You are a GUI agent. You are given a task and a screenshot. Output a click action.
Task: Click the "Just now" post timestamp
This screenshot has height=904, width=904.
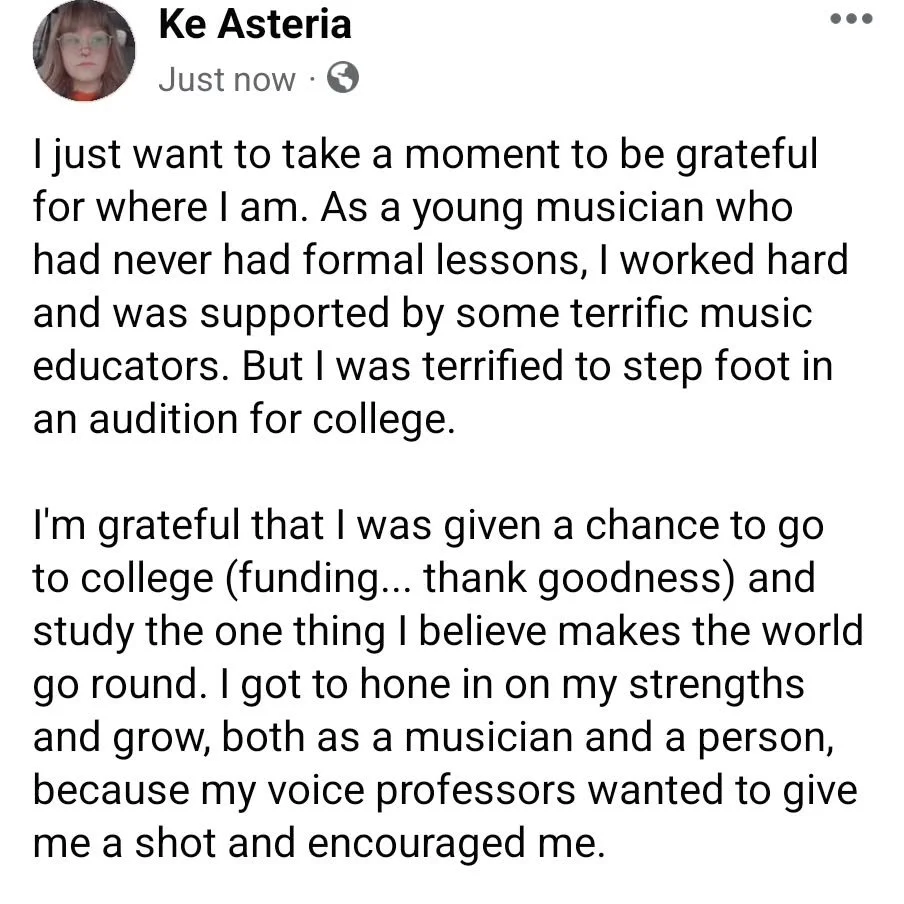click(227, 79)
